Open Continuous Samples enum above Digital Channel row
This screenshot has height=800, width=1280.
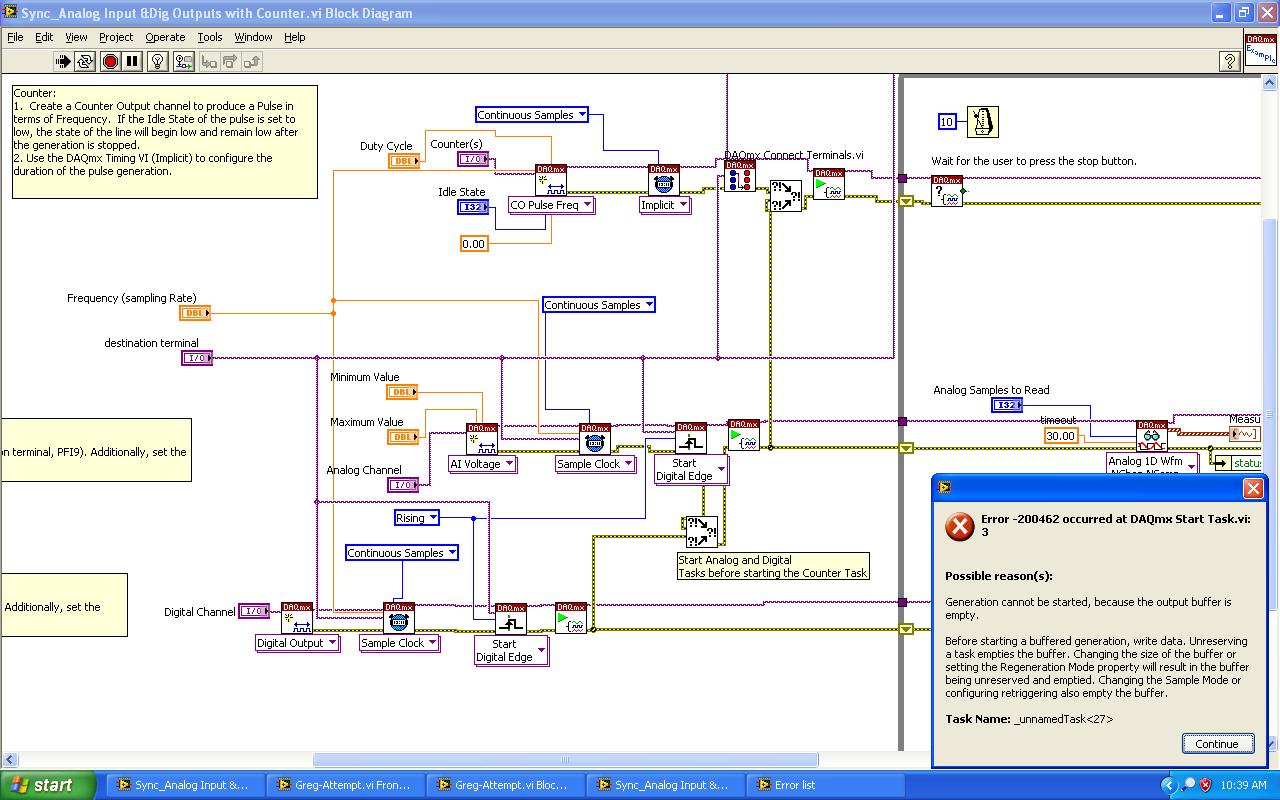pyautogui.click(x=402, y=553)
